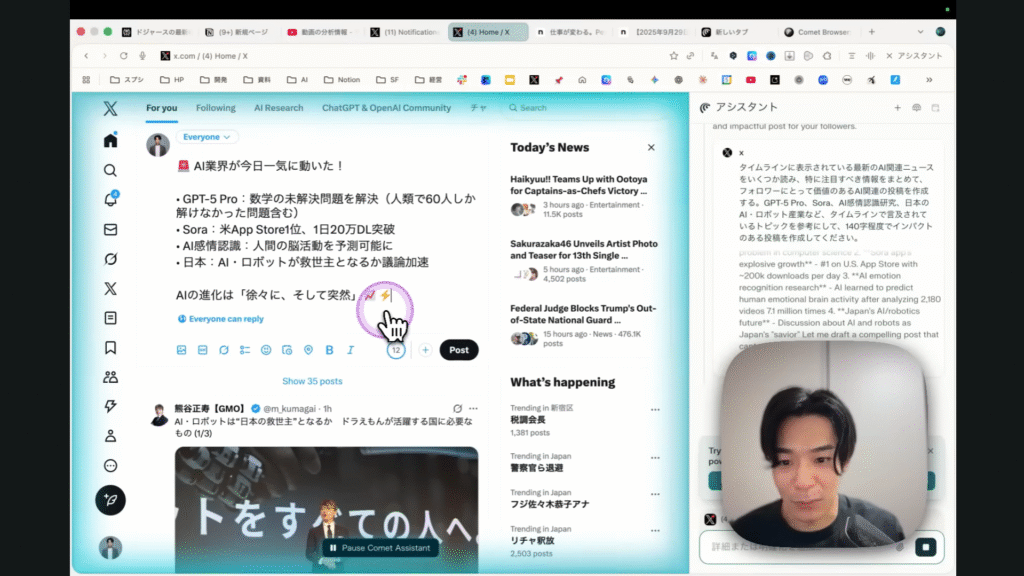The width and height of the screenshot is (1024, 576).
Task: Toggle bold formatting in the composer
Action: coord(329,350)
